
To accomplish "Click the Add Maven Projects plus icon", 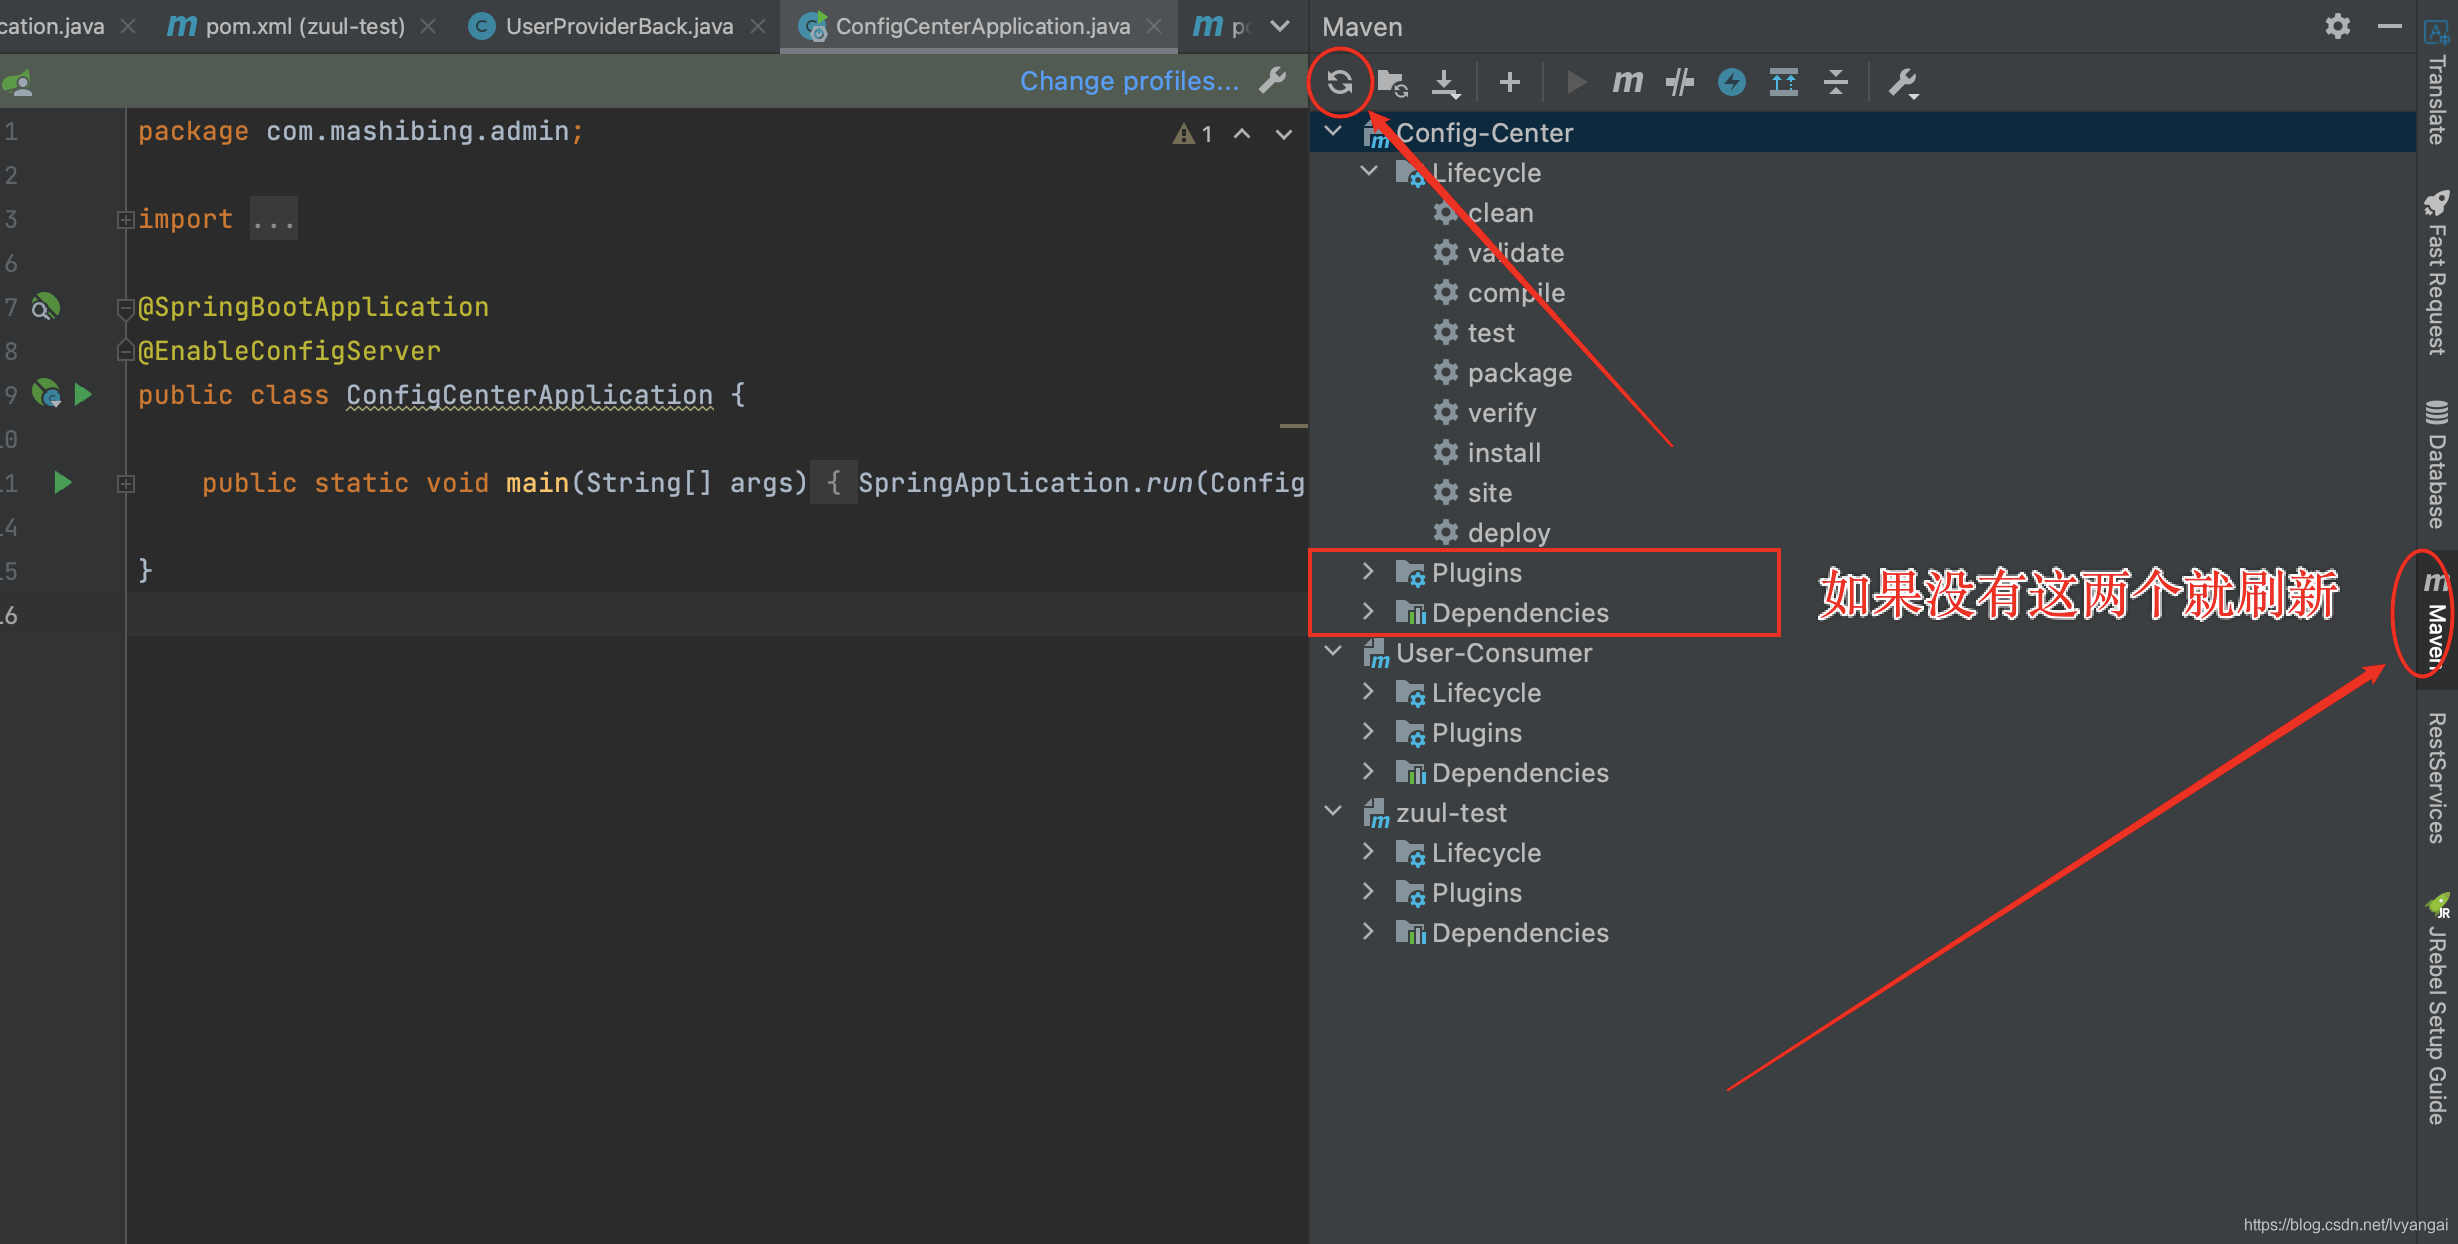I will pos(1510,82).
